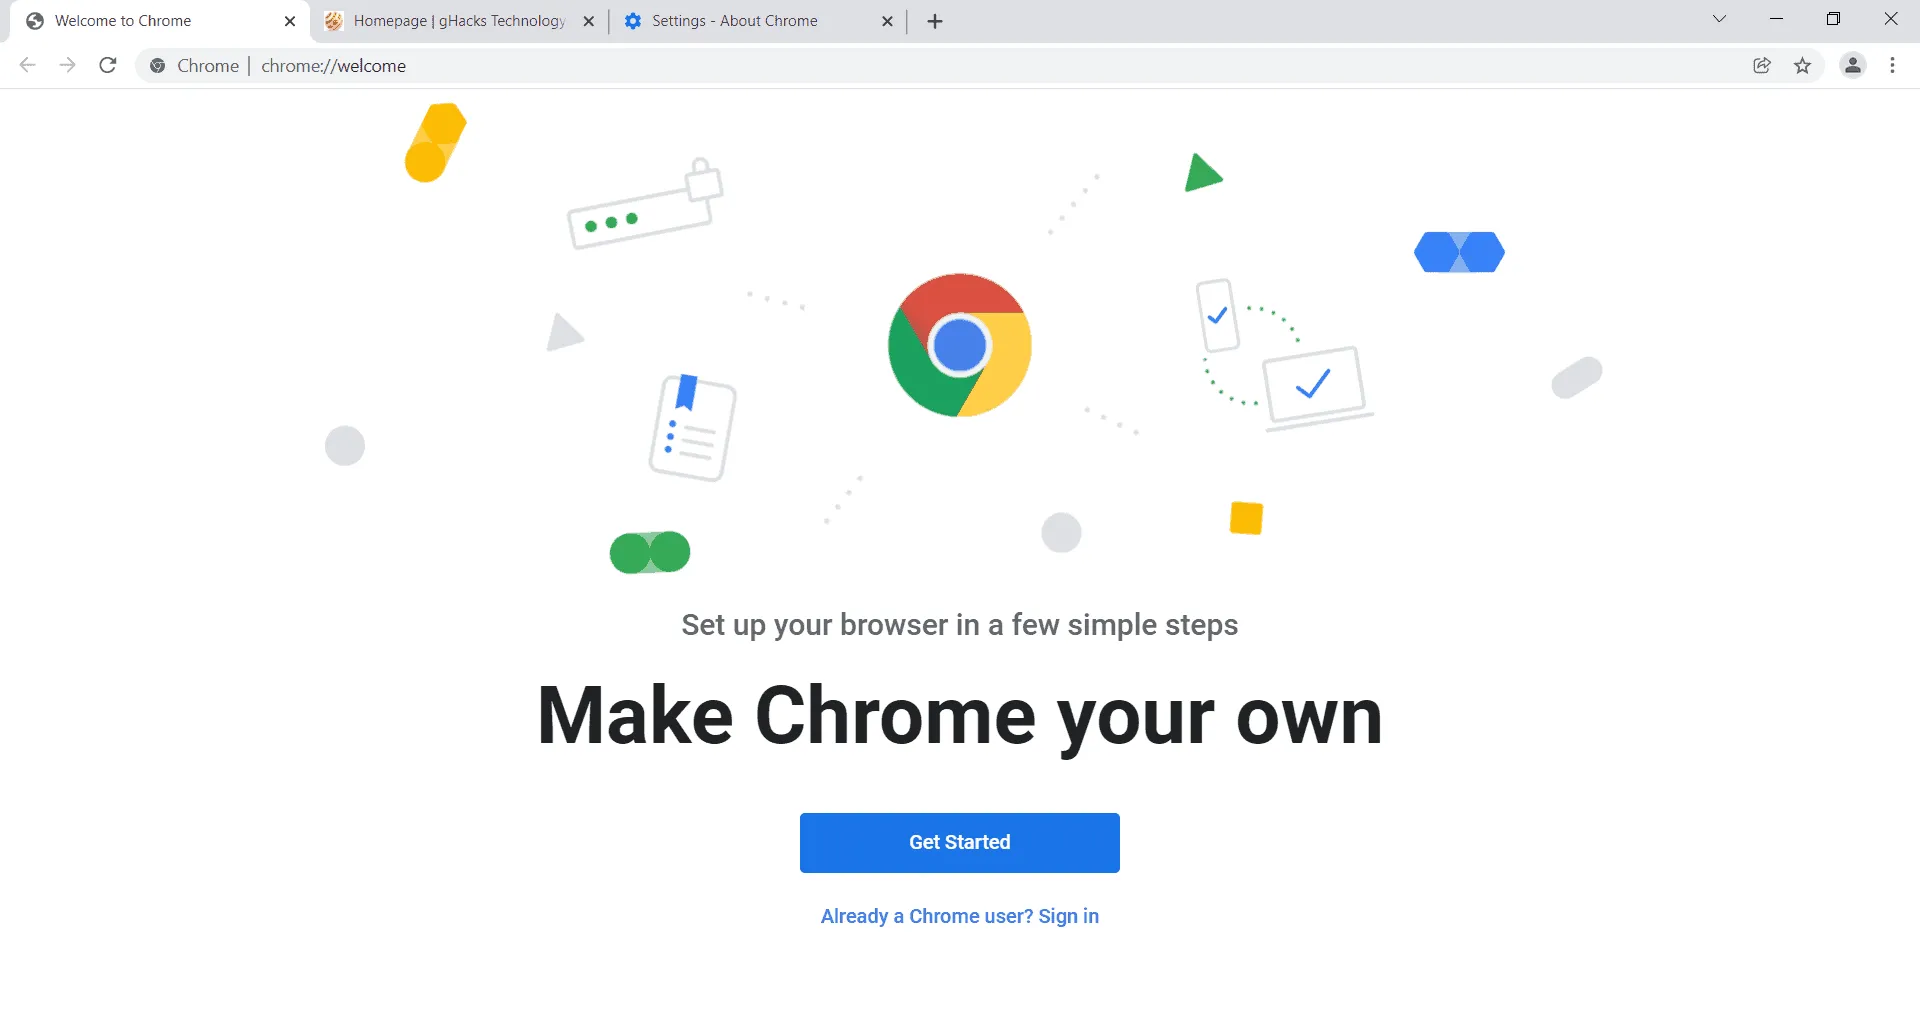Minimize the Chrome window
The width and height of the screenshot is (1920, 1012).
coord(1776,19)
